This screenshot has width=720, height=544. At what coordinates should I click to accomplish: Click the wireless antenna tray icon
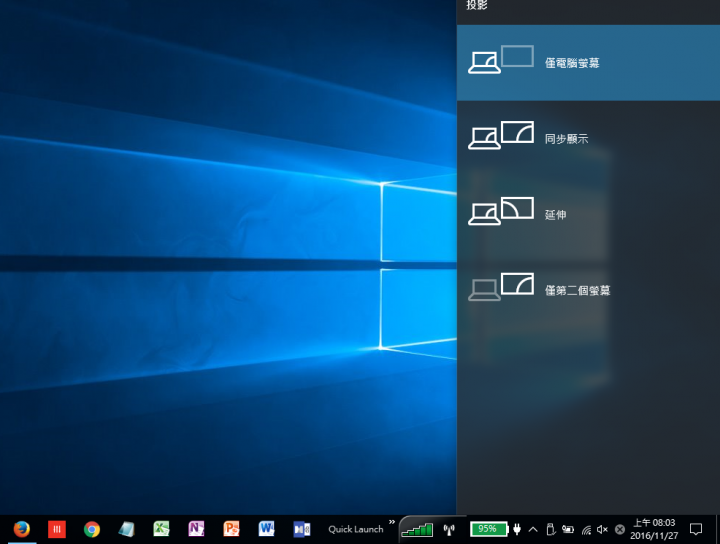point(449,530)
